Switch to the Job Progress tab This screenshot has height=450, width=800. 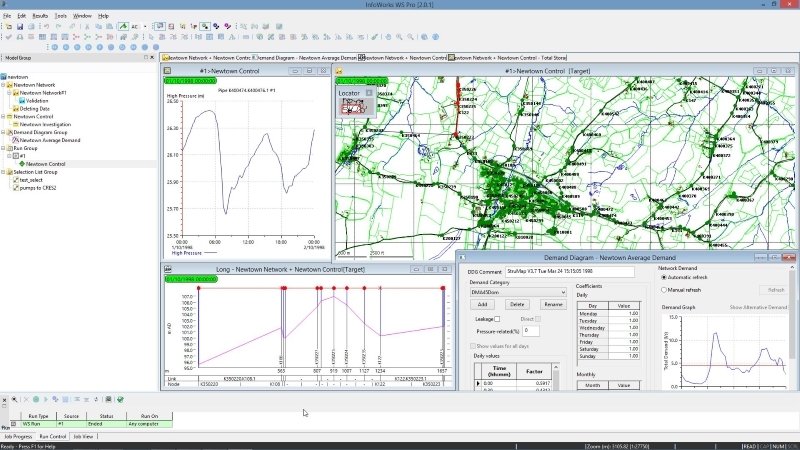coord(18,437)
